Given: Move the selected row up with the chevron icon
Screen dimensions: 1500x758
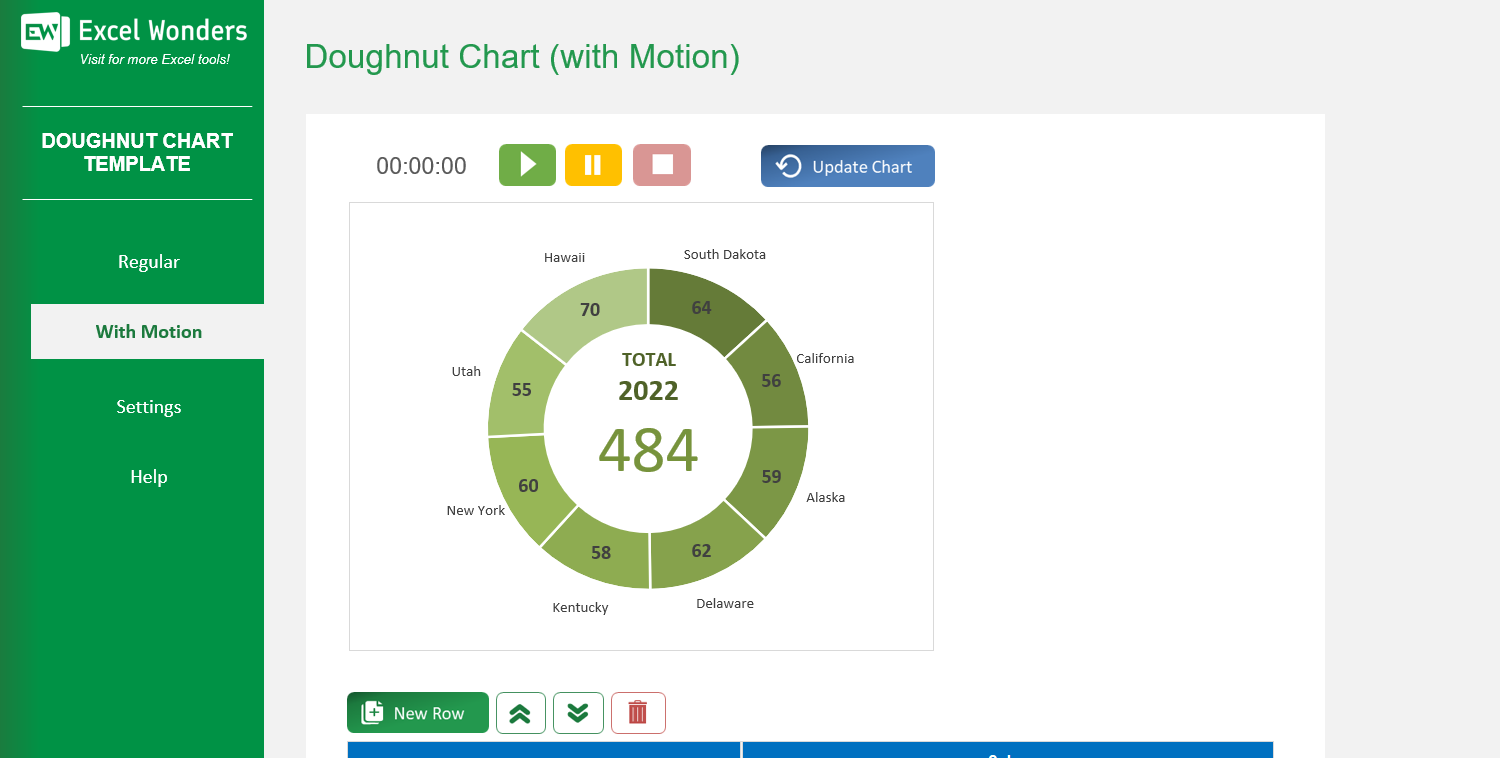Looking at the screenshot, I should click(521, 712).
